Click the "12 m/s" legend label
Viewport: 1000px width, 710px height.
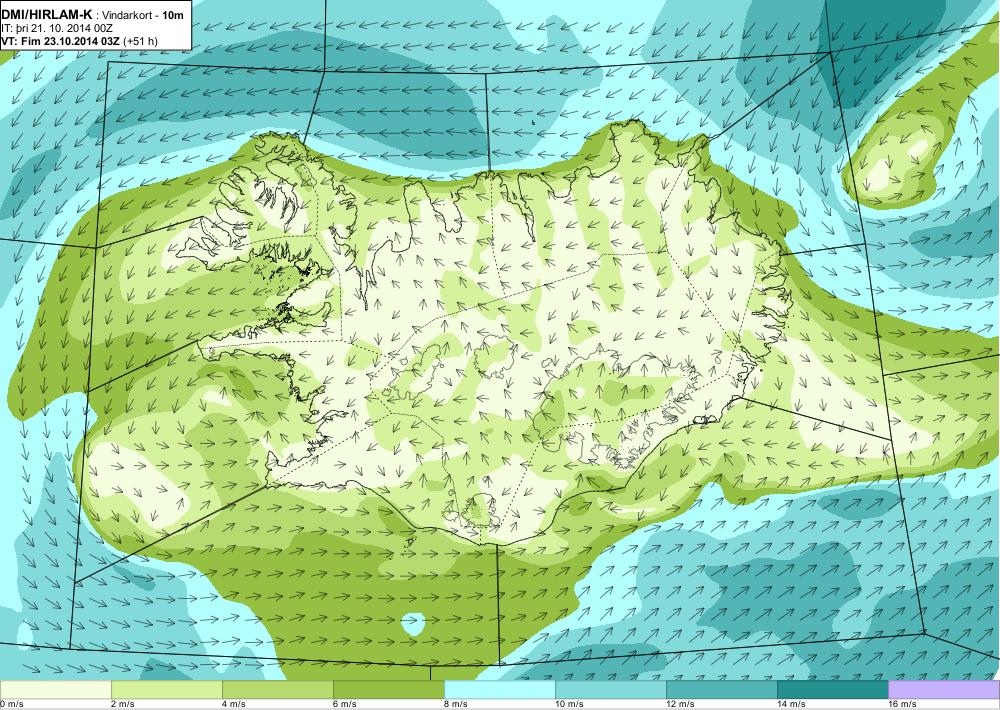click(680, 704)
